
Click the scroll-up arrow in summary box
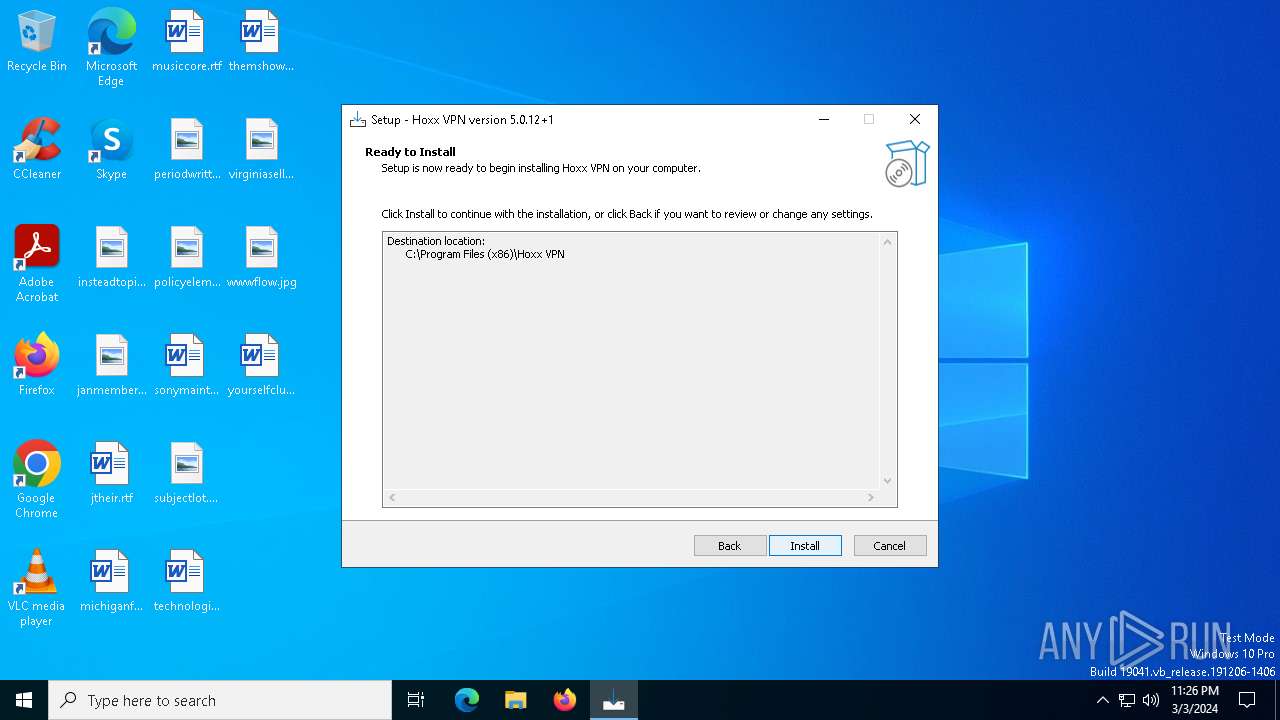point(887,242)
